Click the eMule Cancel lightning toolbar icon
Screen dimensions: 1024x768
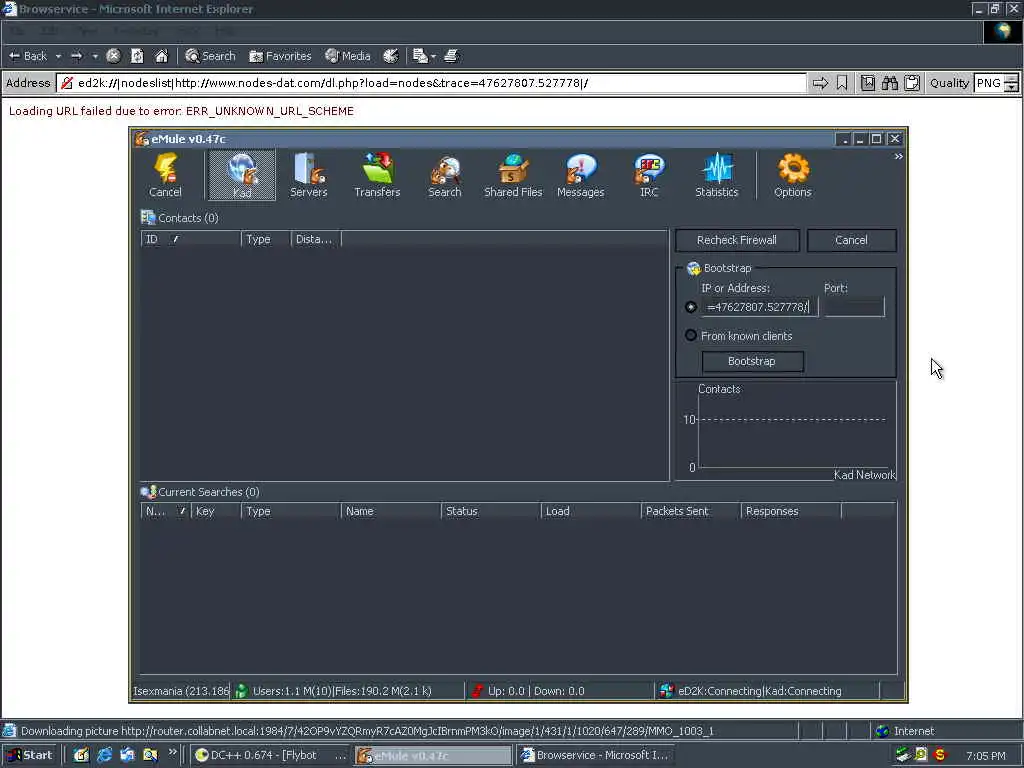pos(165,175)
